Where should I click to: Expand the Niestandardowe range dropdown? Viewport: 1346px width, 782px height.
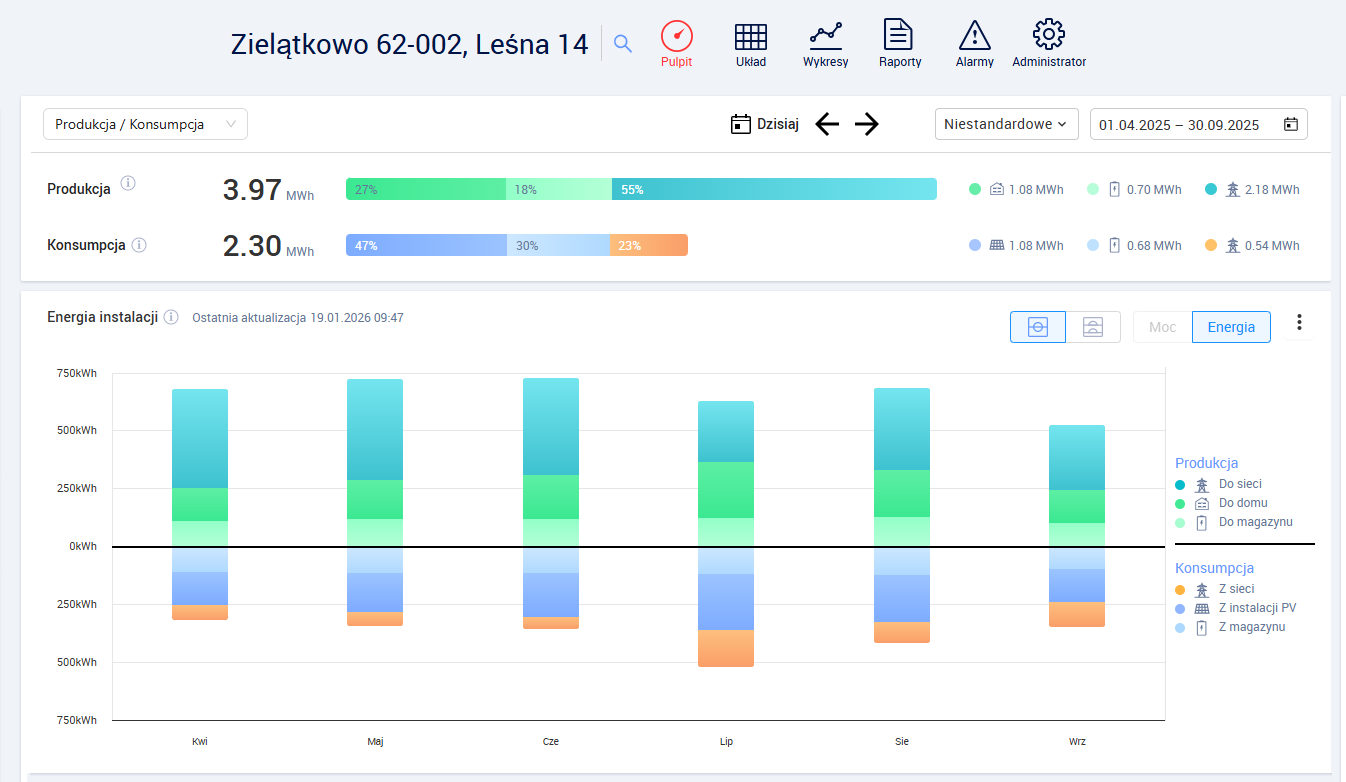pyautogui.click(x=1006, y=124)
